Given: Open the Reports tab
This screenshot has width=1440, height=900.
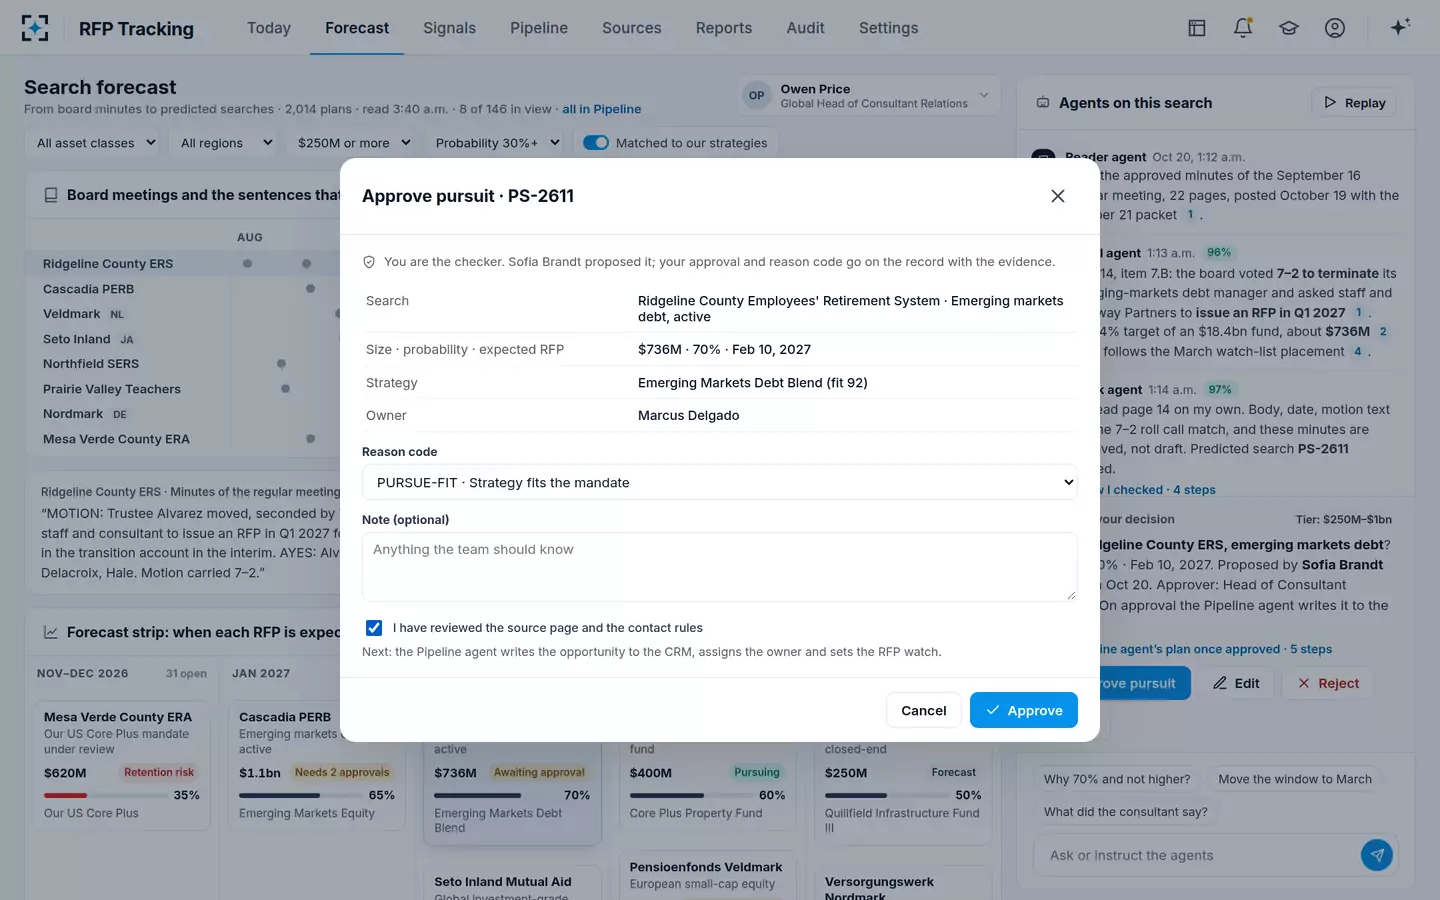Looking at the screenshot, I should [724, 28].
